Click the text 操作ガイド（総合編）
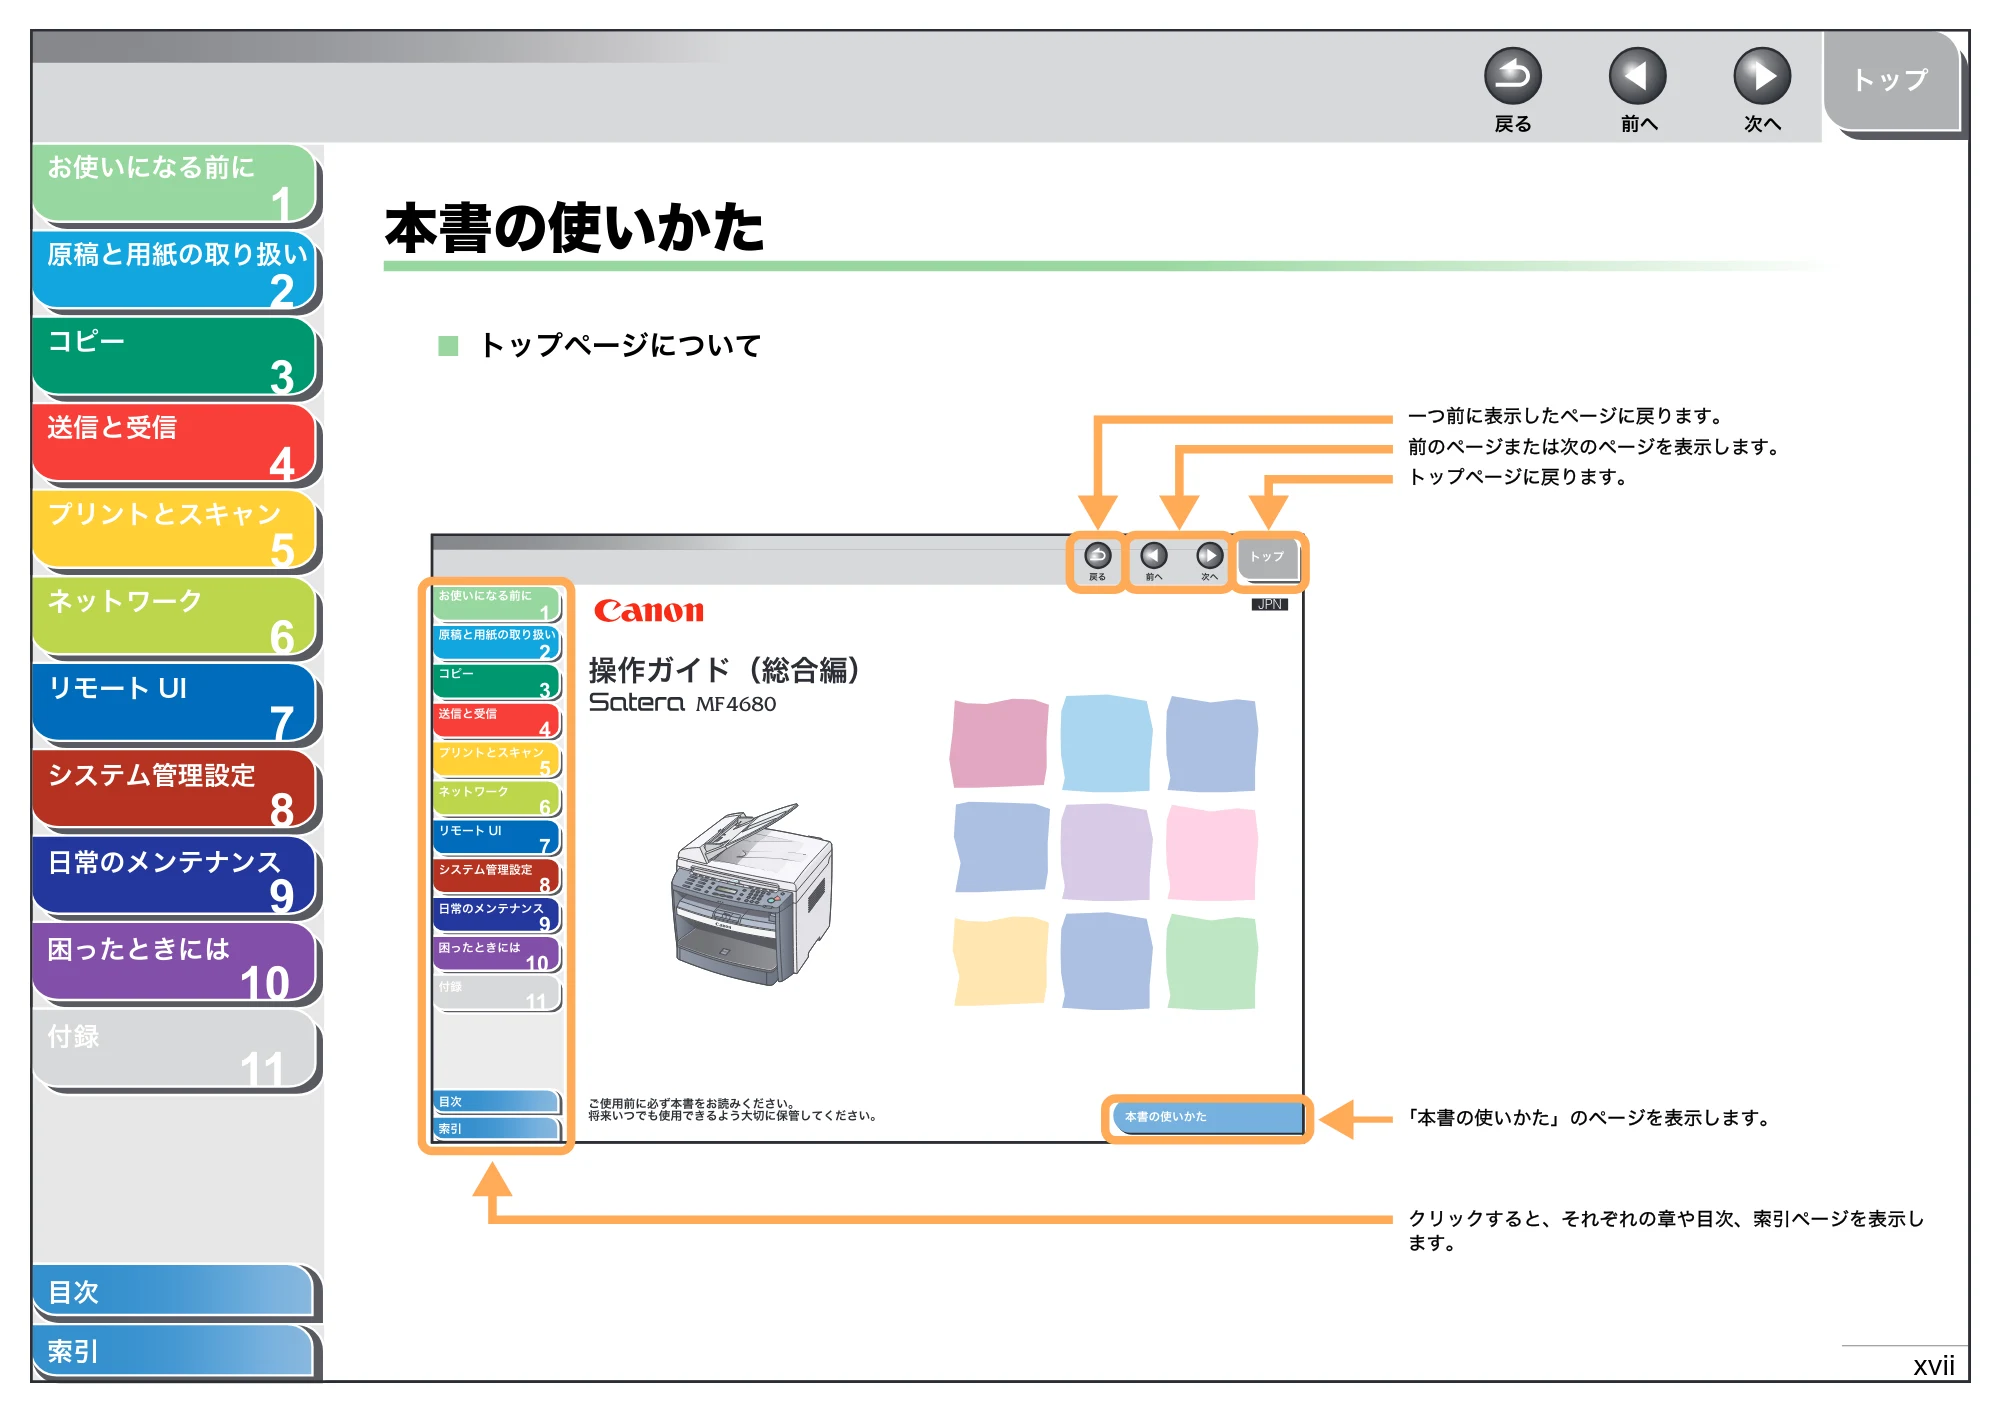The height and width of the screenshot is (1414, 2000). 725,669
